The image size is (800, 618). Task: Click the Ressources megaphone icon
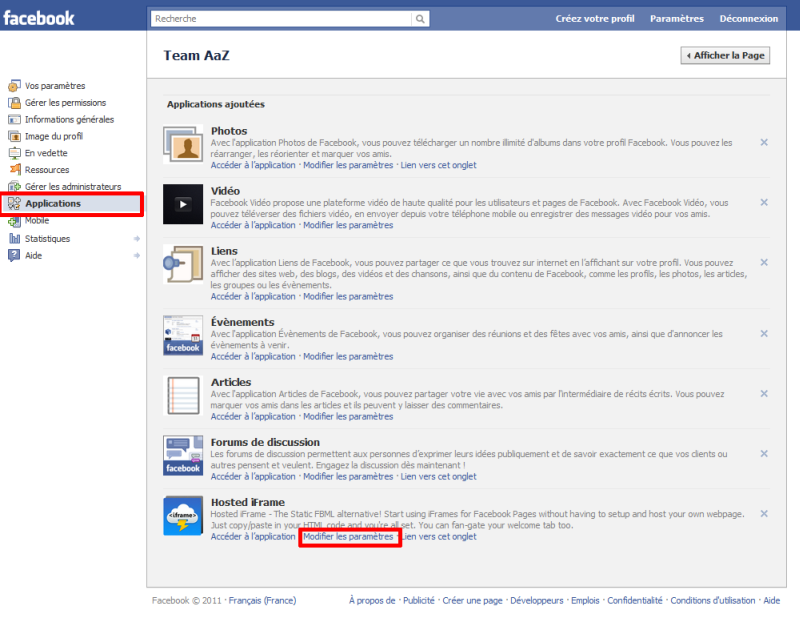pos(14,169)
